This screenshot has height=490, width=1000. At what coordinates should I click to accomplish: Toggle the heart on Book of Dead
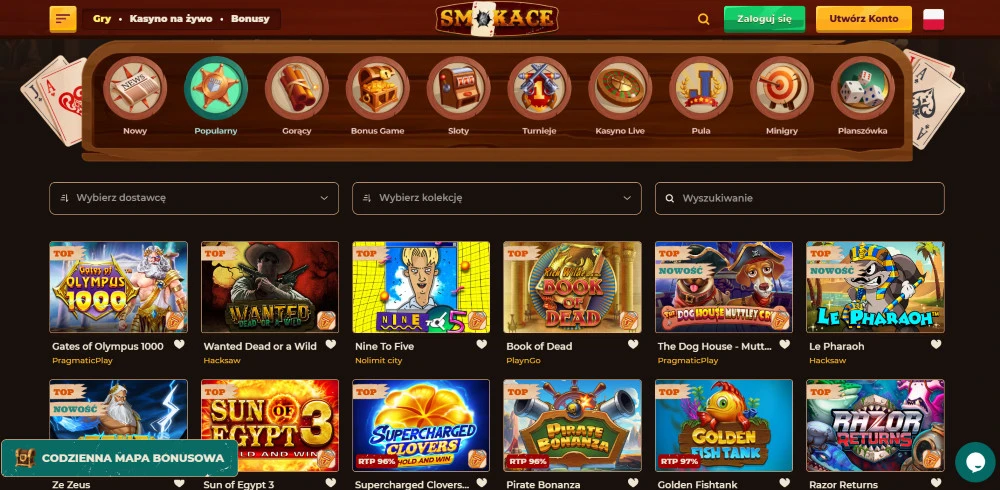coord(633,345)
